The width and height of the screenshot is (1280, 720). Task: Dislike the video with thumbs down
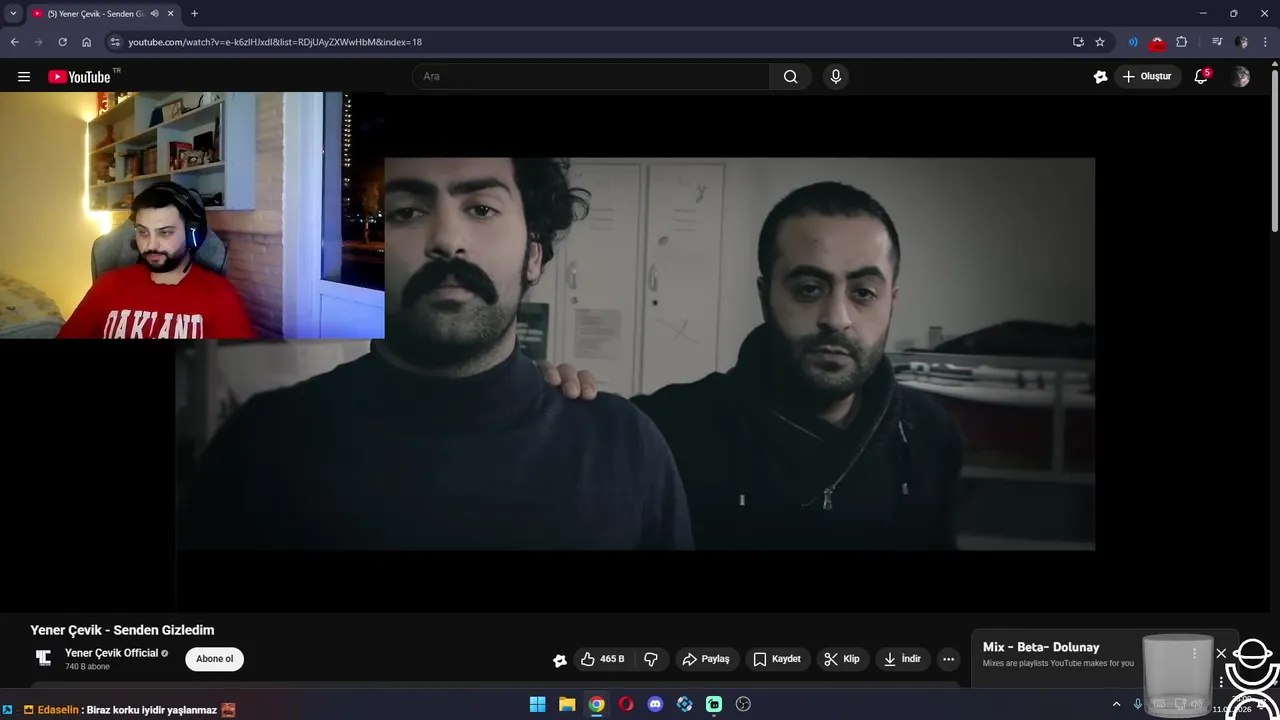651,659
